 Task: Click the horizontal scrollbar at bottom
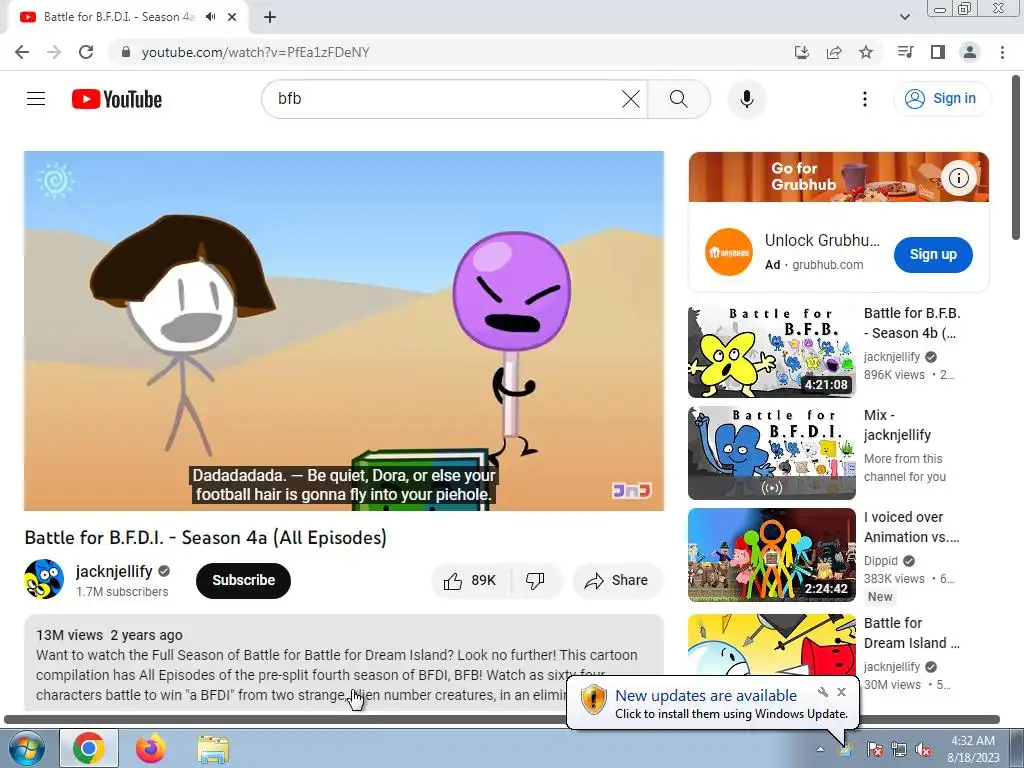pyautogui.click(x=502, y=719)
